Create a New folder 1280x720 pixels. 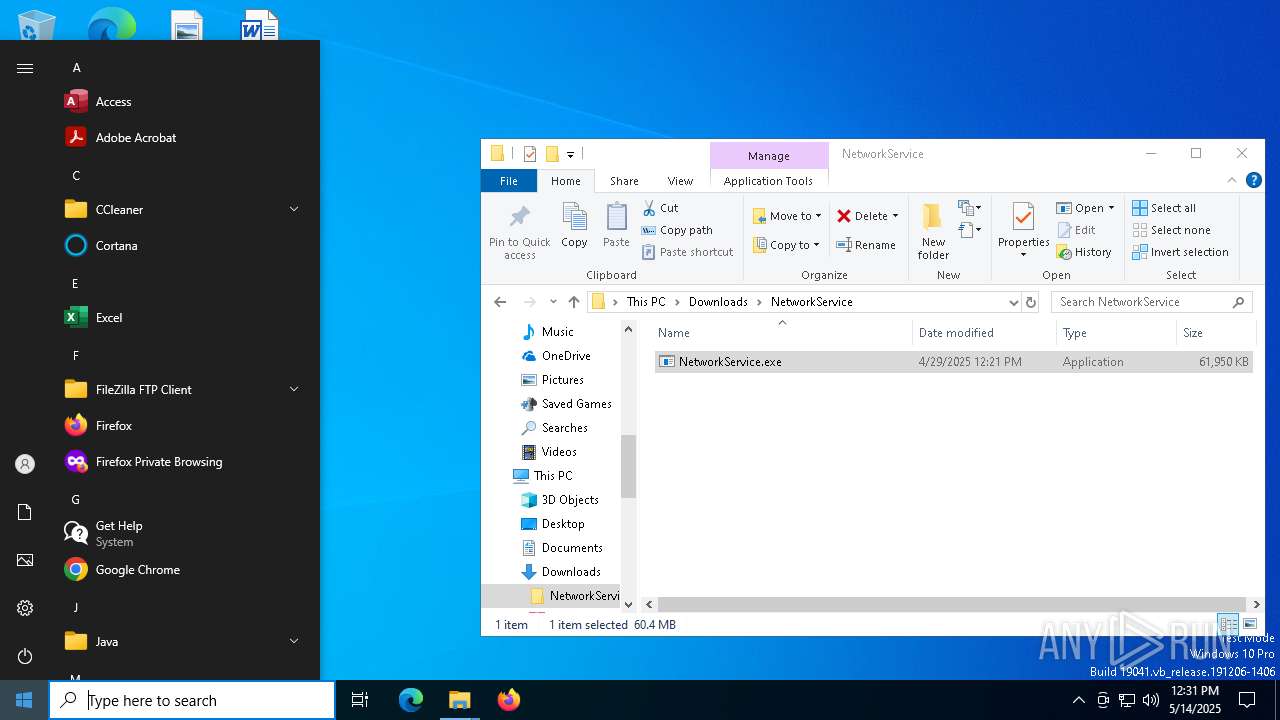933,231
